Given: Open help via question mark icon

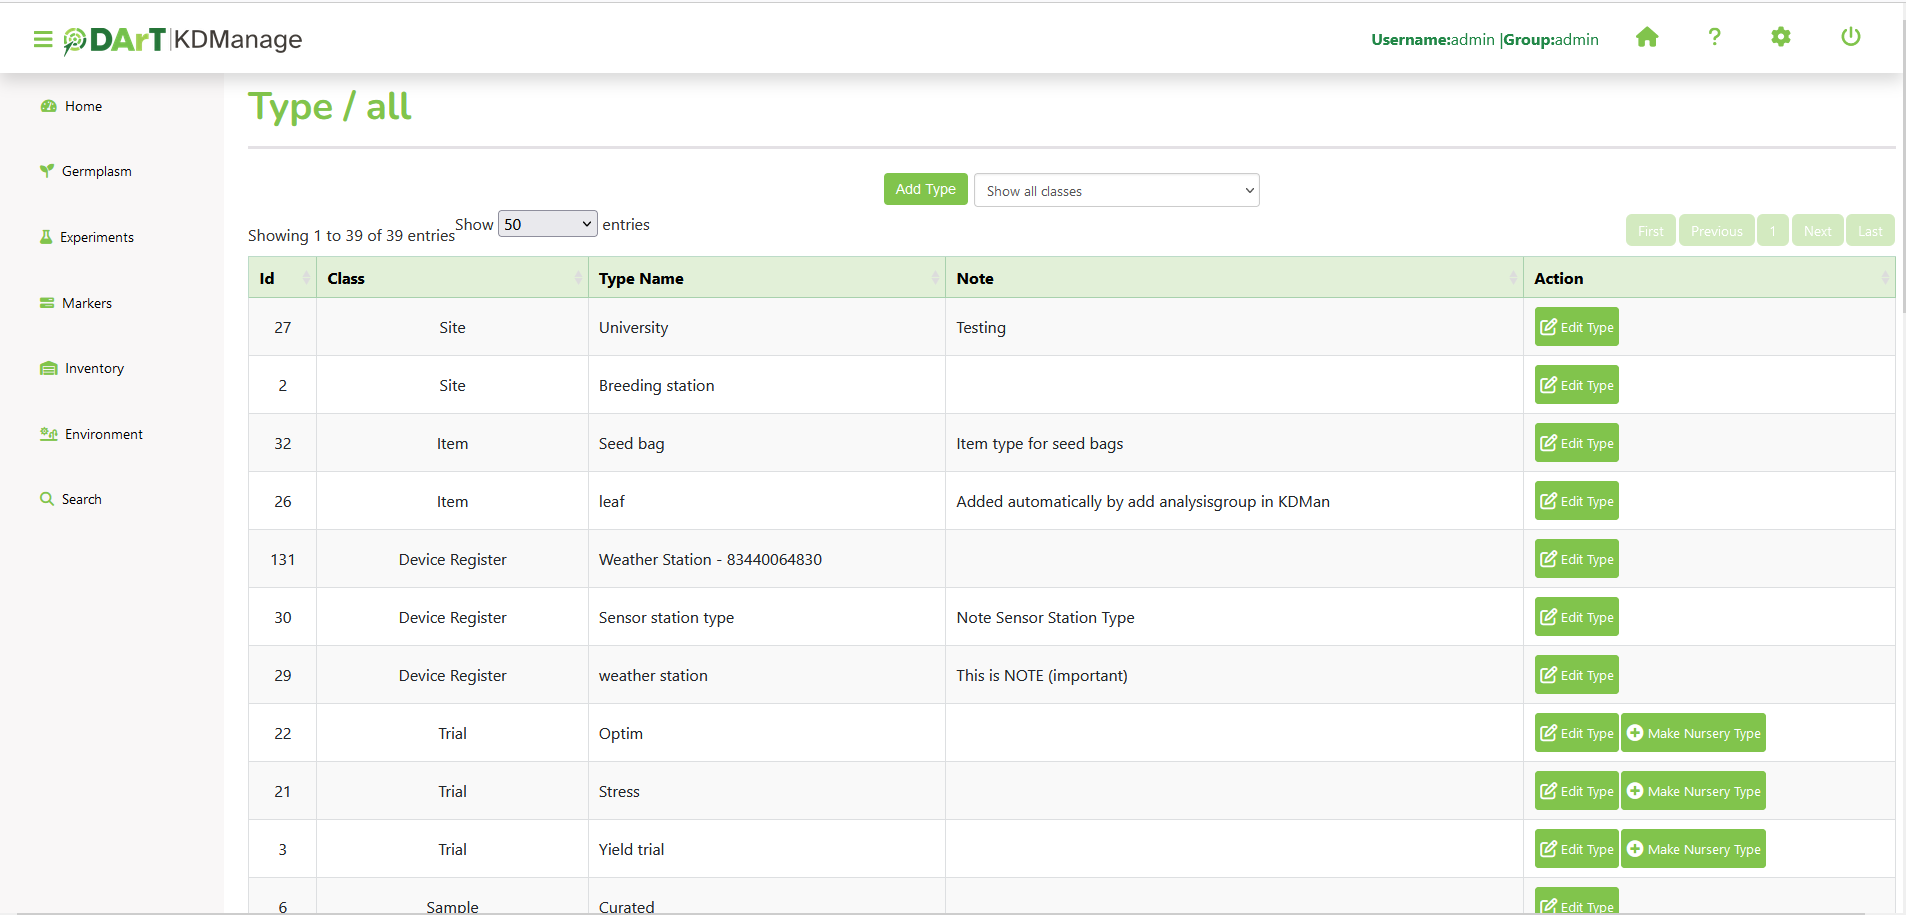Looking at the screenshot, I should pos(1714,38).
